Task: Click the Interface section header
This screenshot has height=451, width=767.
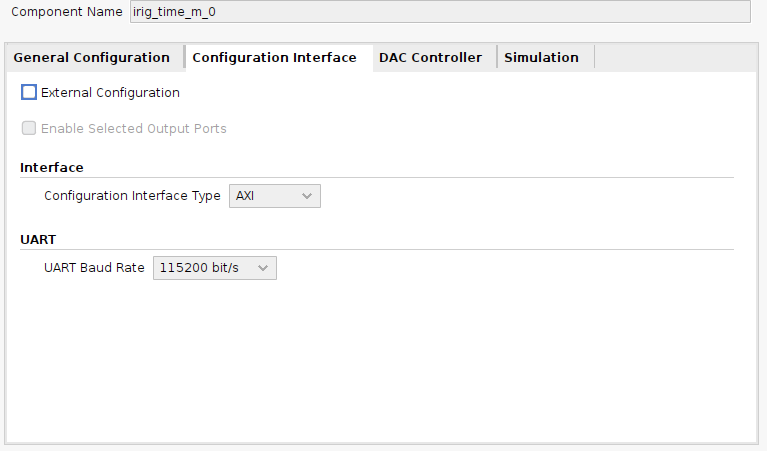Action: 52,167
